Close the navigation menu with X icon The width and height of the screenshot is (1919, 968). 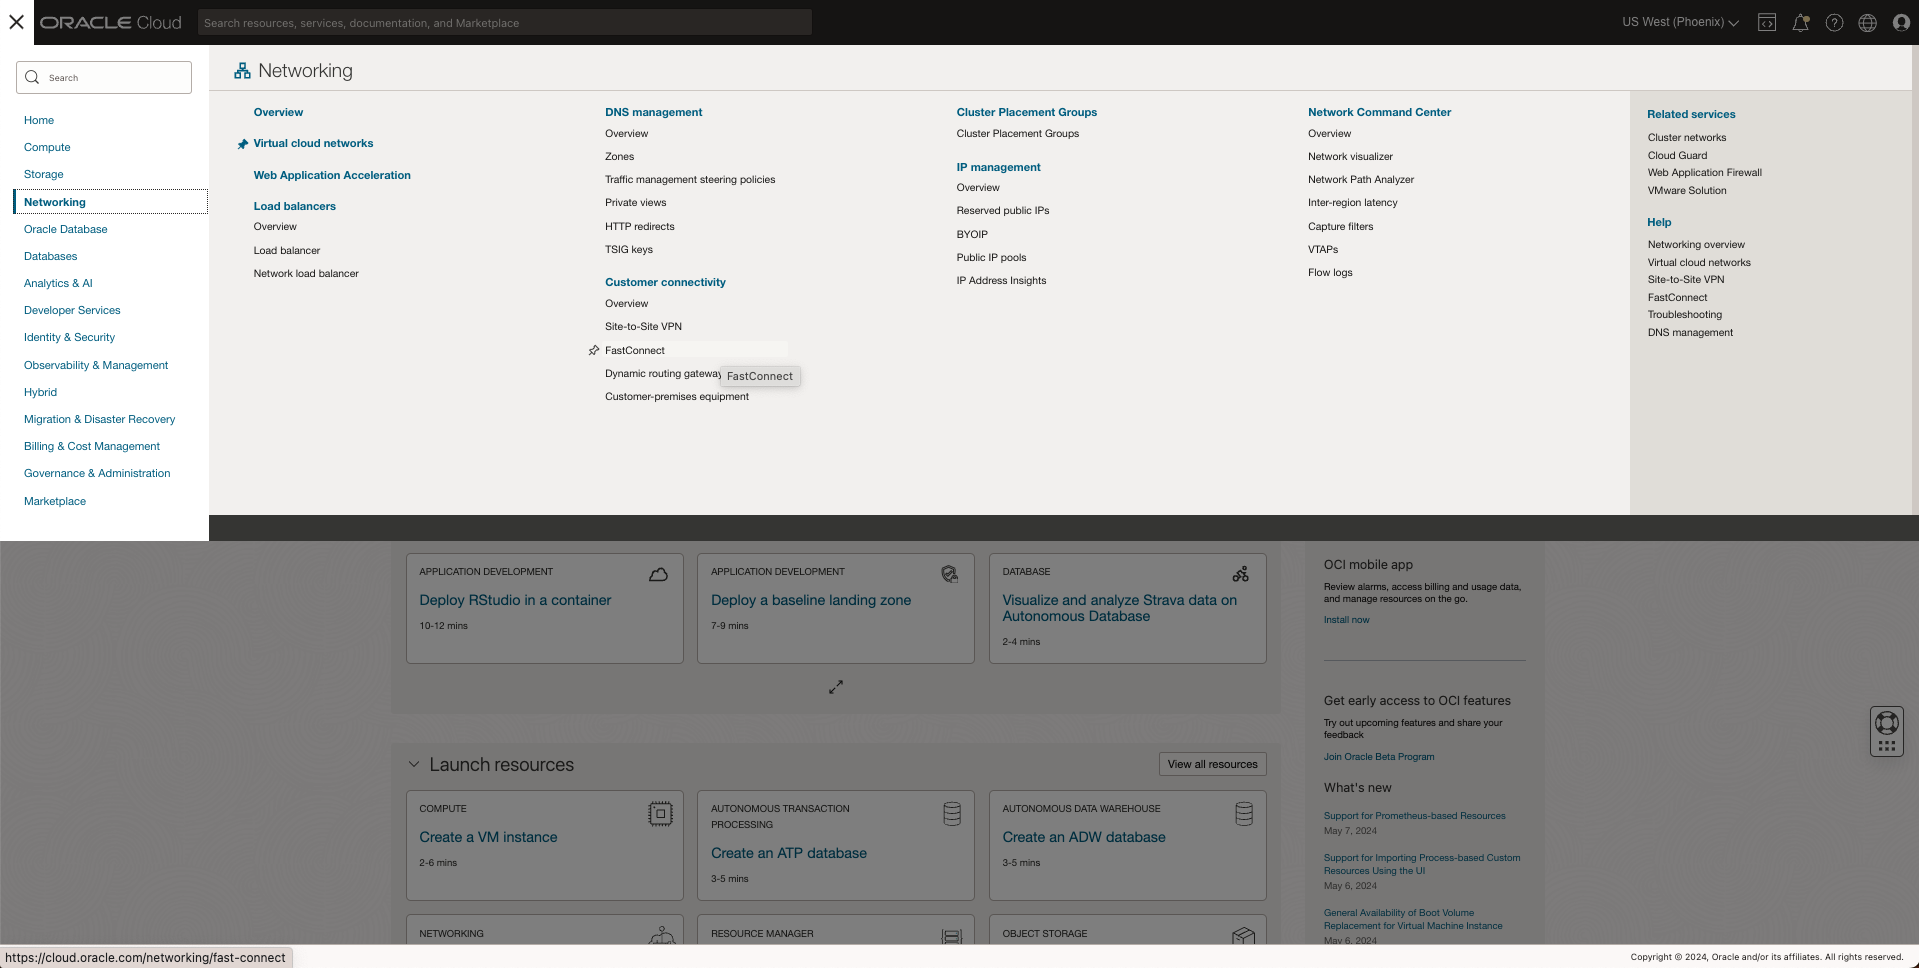click(17, 22)
